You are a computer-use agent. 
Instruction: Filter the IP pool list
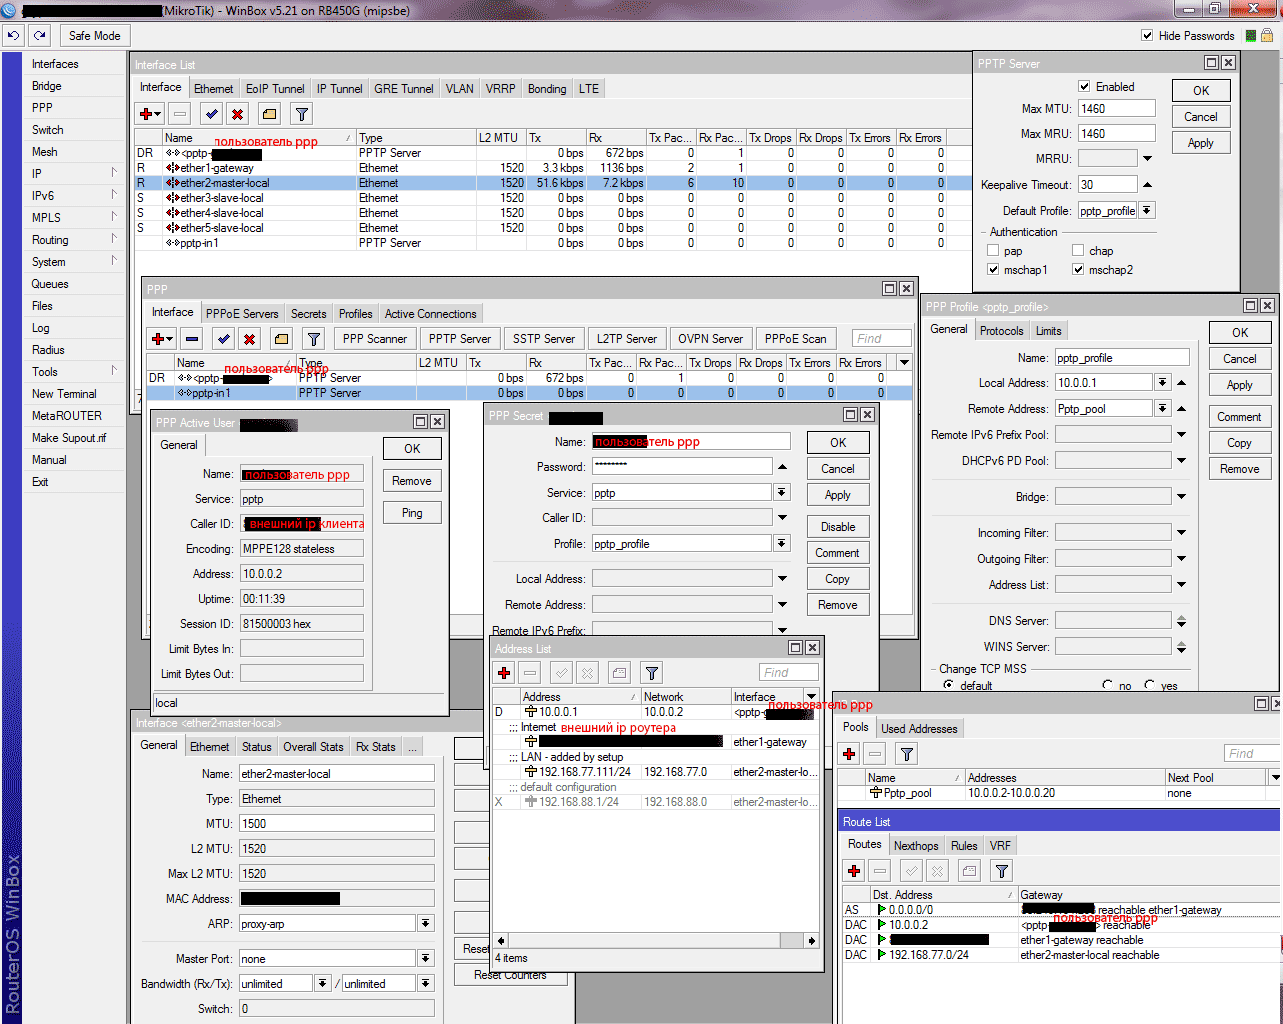pos(907,753)
